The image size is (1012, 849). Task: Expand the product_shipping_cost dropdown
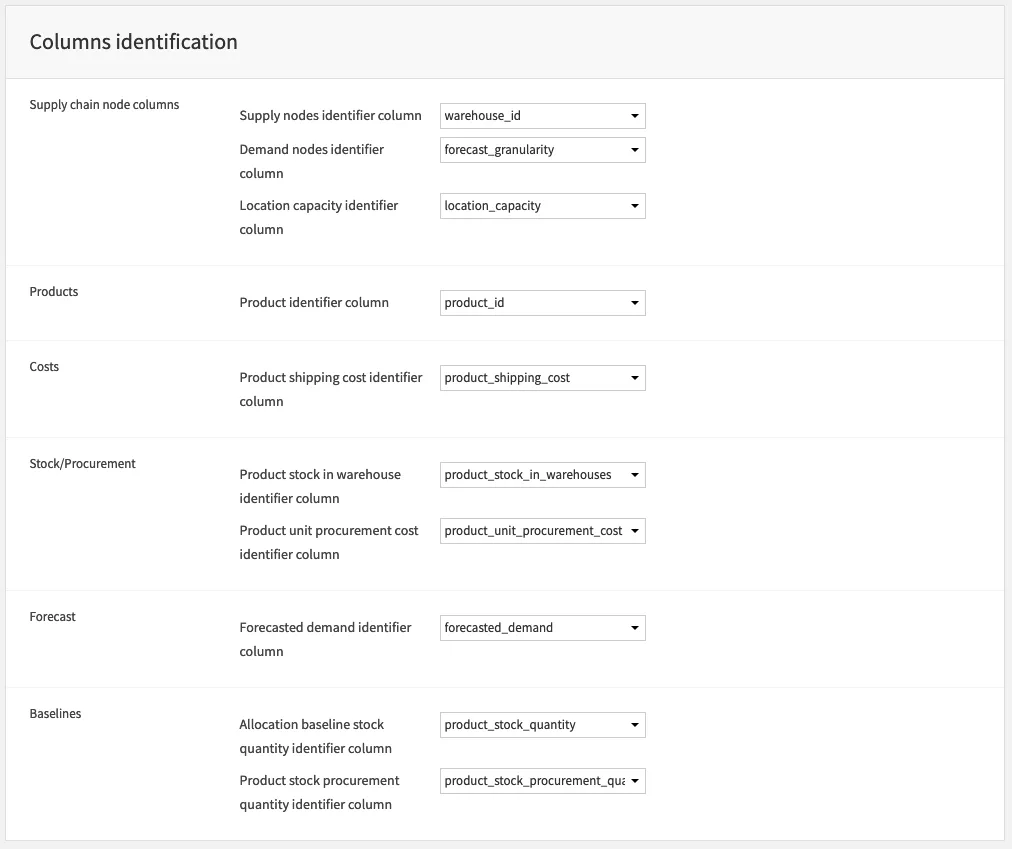click(542, 378)
